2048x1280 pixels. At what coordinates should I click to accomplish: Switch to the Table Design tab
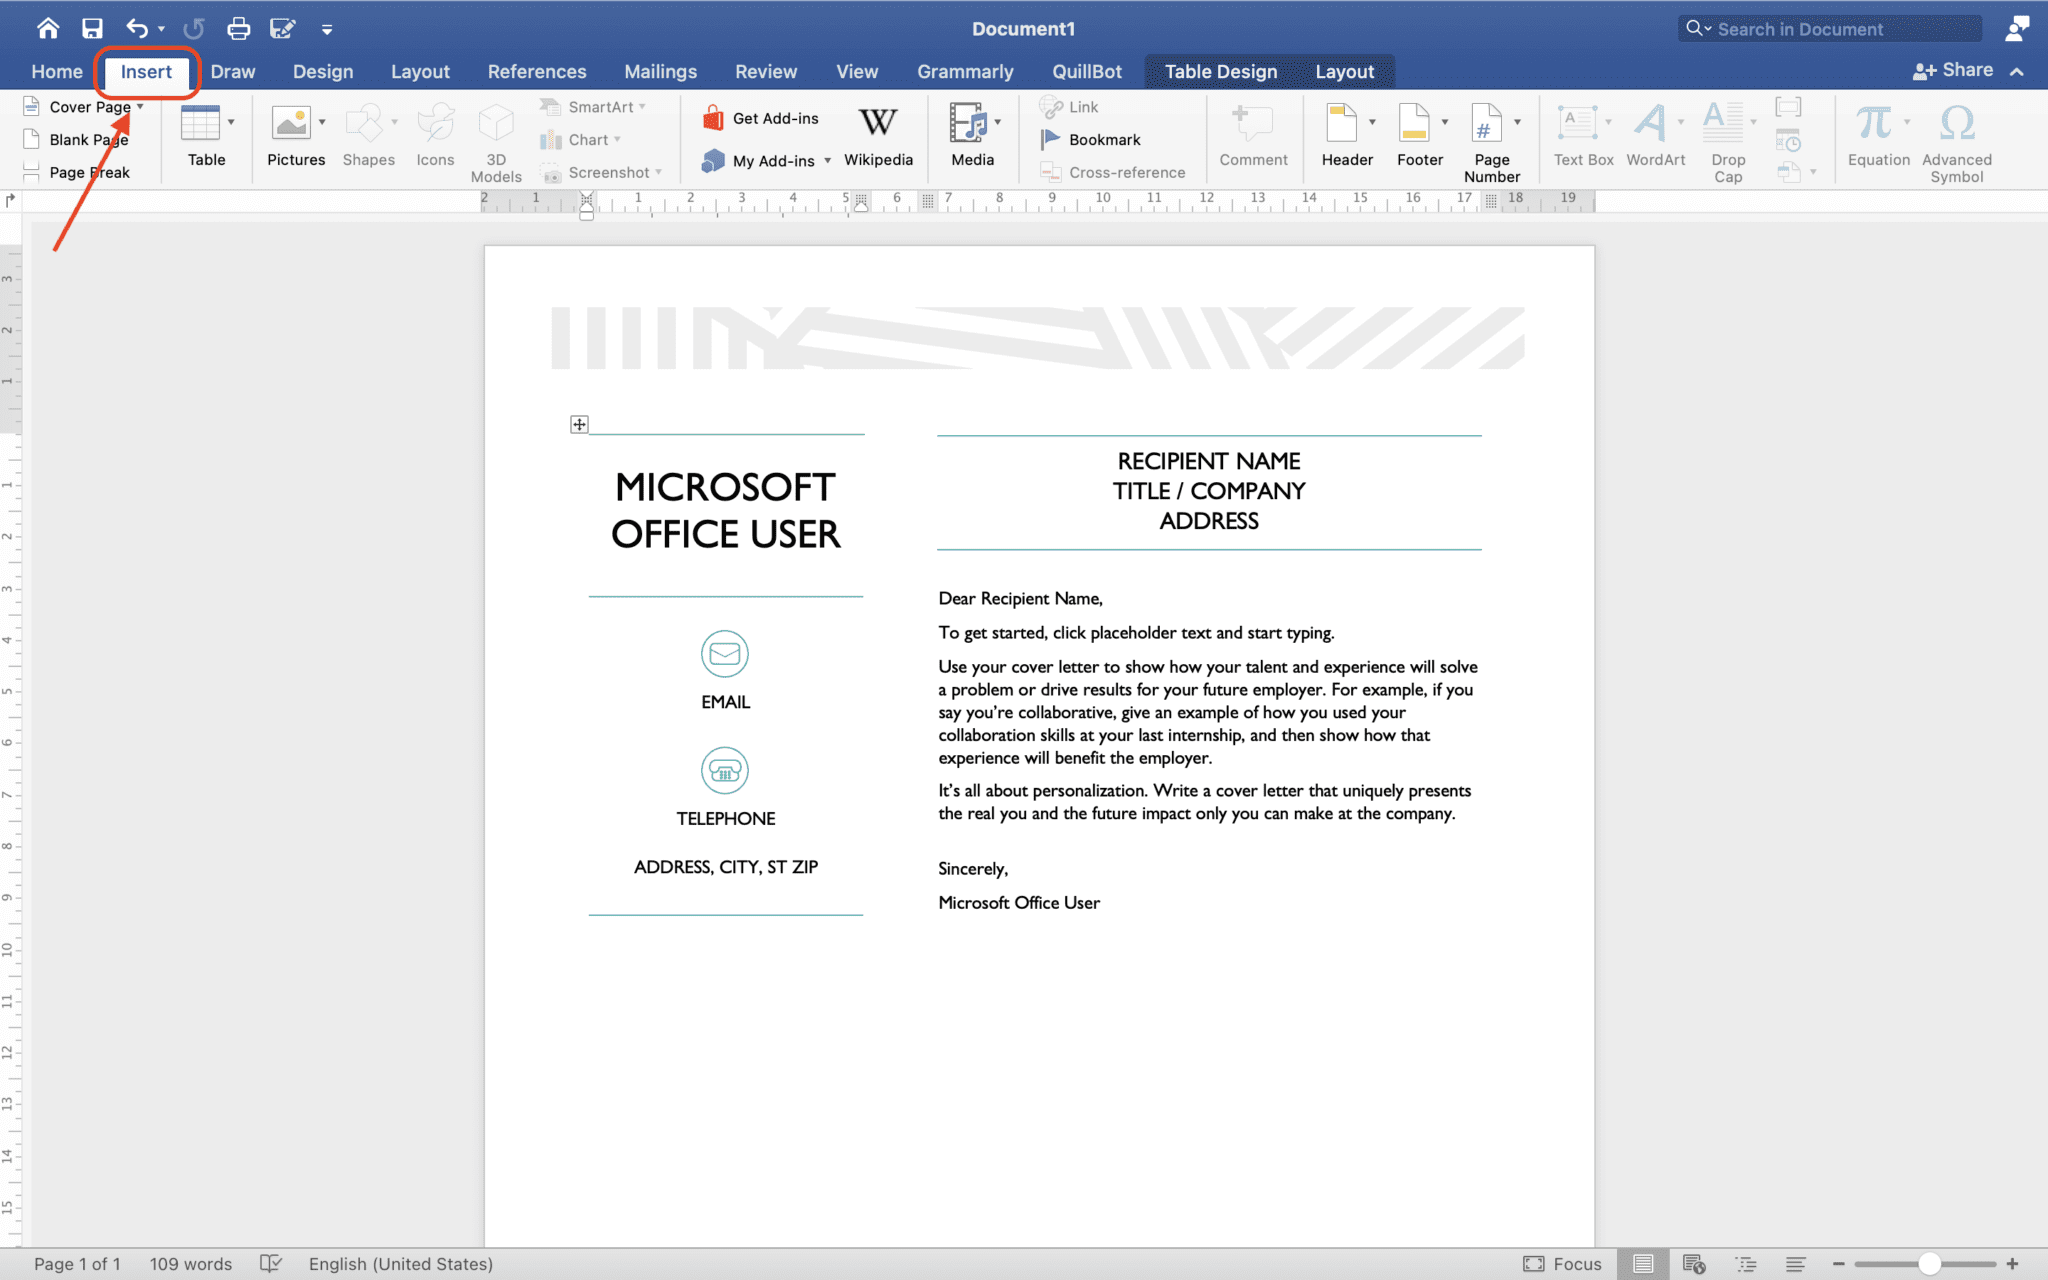click(1220, 71)
